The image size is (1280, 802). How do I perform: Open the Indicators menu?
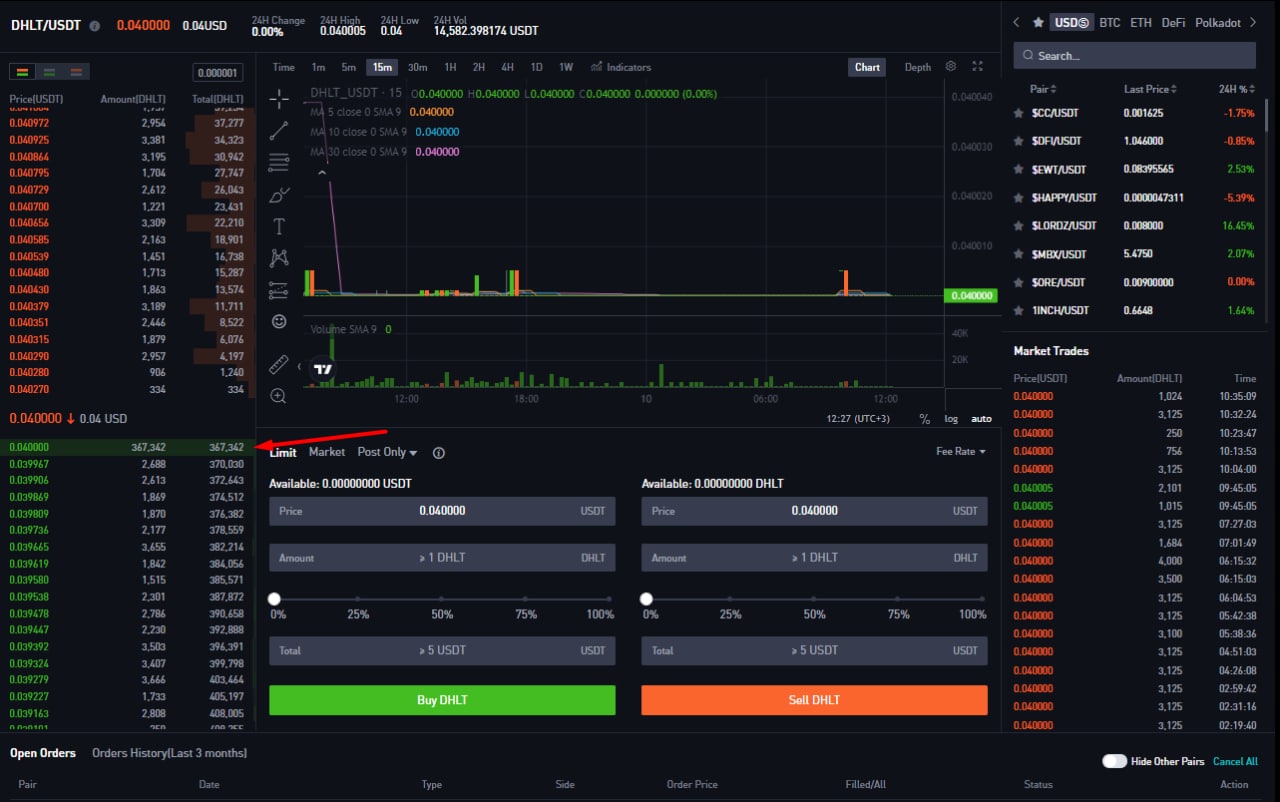[x=621, y=67]
